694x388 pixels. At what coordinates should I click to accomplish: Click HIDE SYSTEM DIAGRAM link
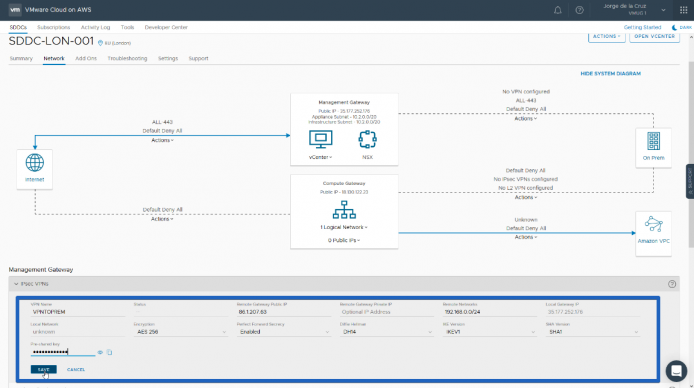(x=610, y=73)
